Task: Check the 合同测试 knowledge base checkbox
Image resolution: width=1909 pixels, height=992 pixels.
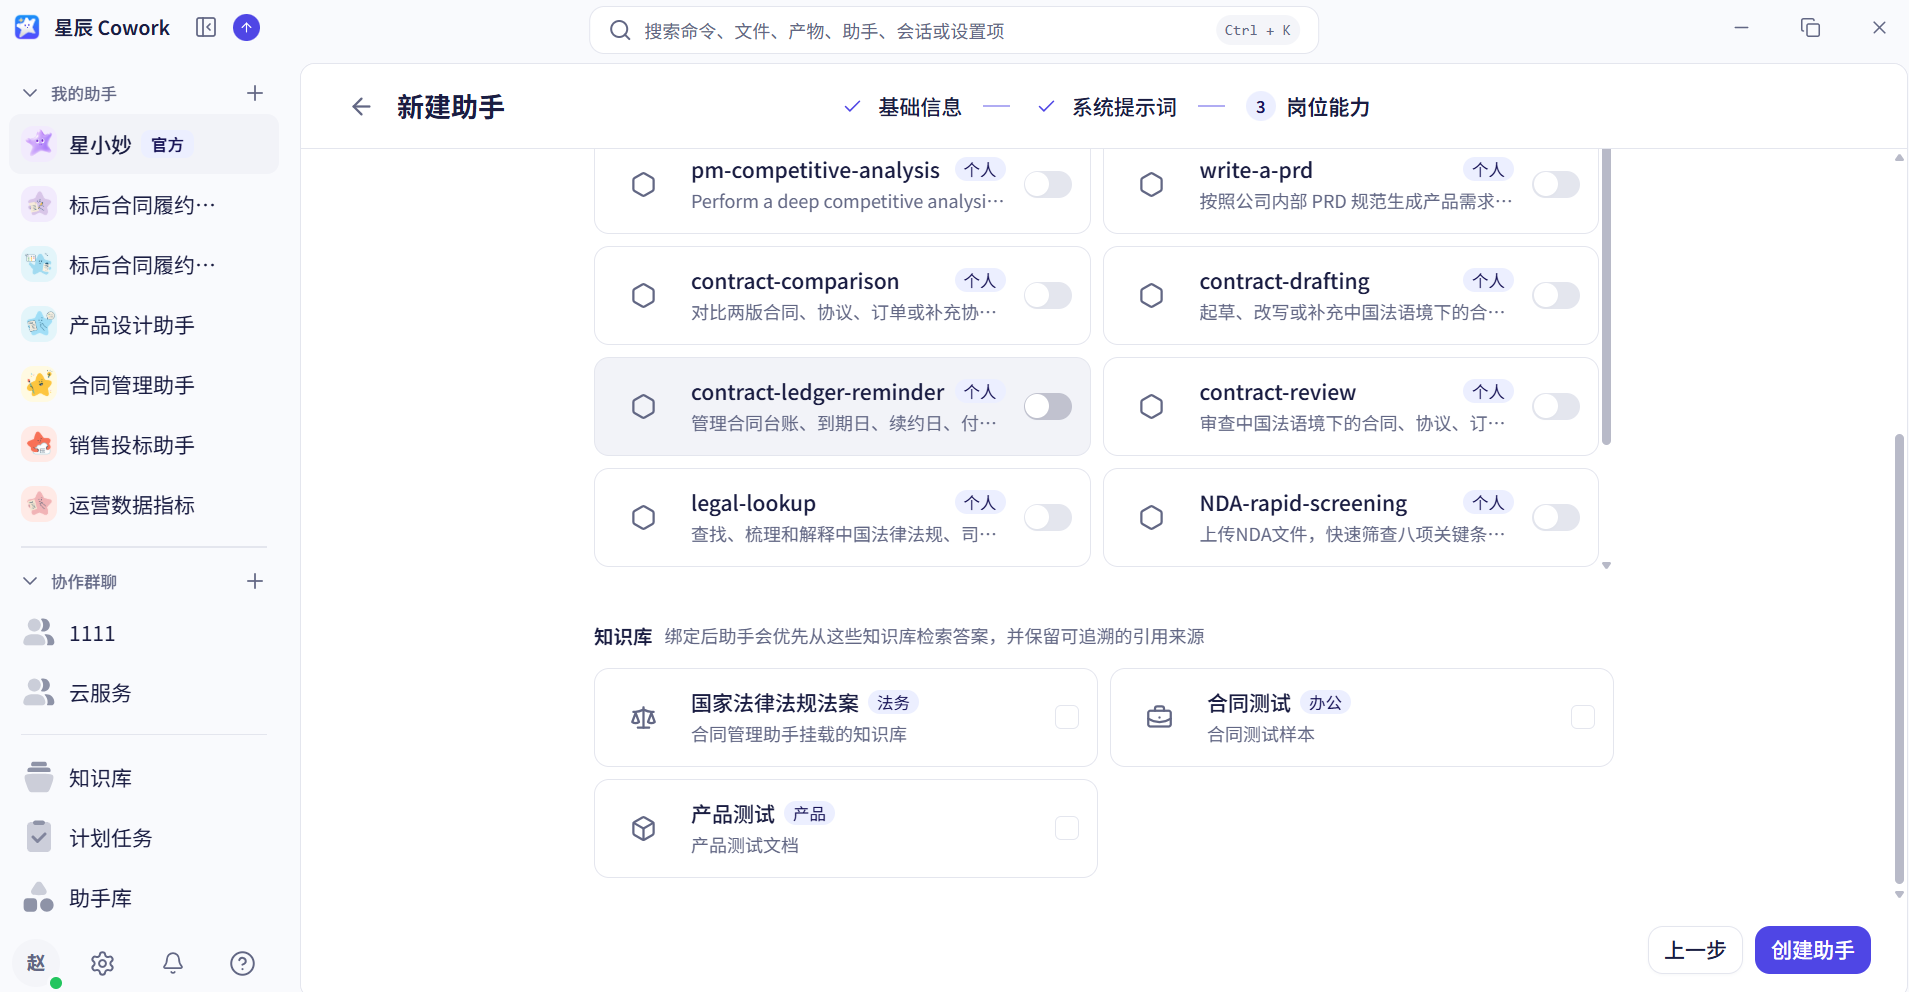Action: pos(1583,717)
